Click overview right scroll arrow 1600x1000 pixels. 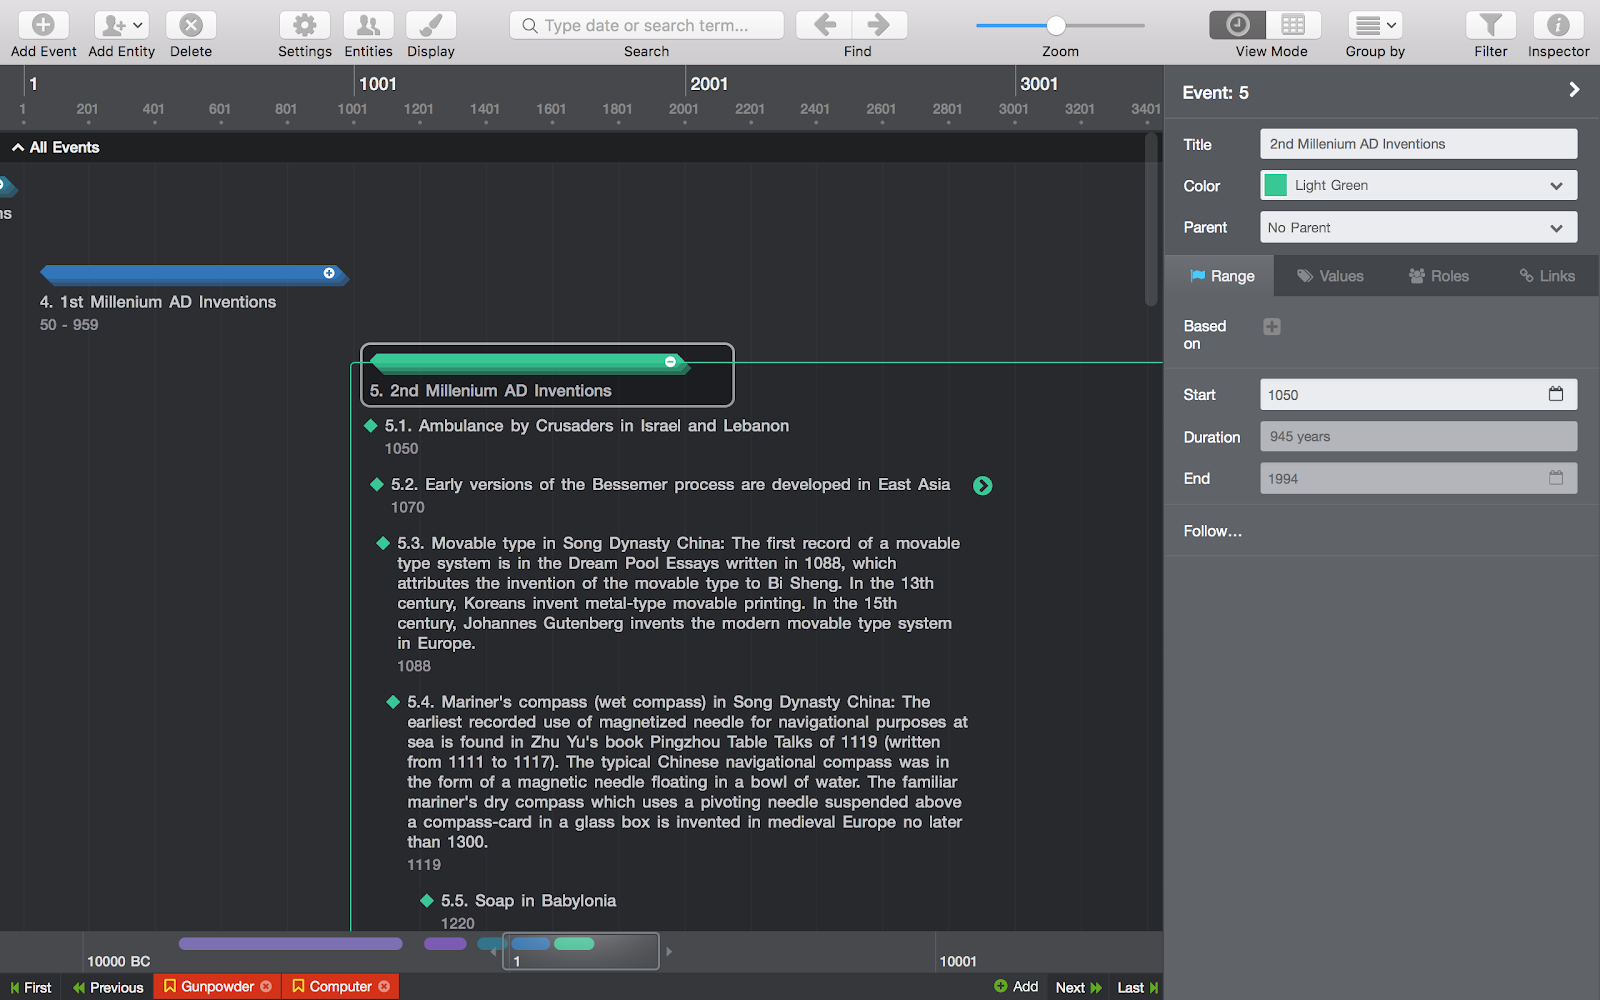click(x=669, y=951)
